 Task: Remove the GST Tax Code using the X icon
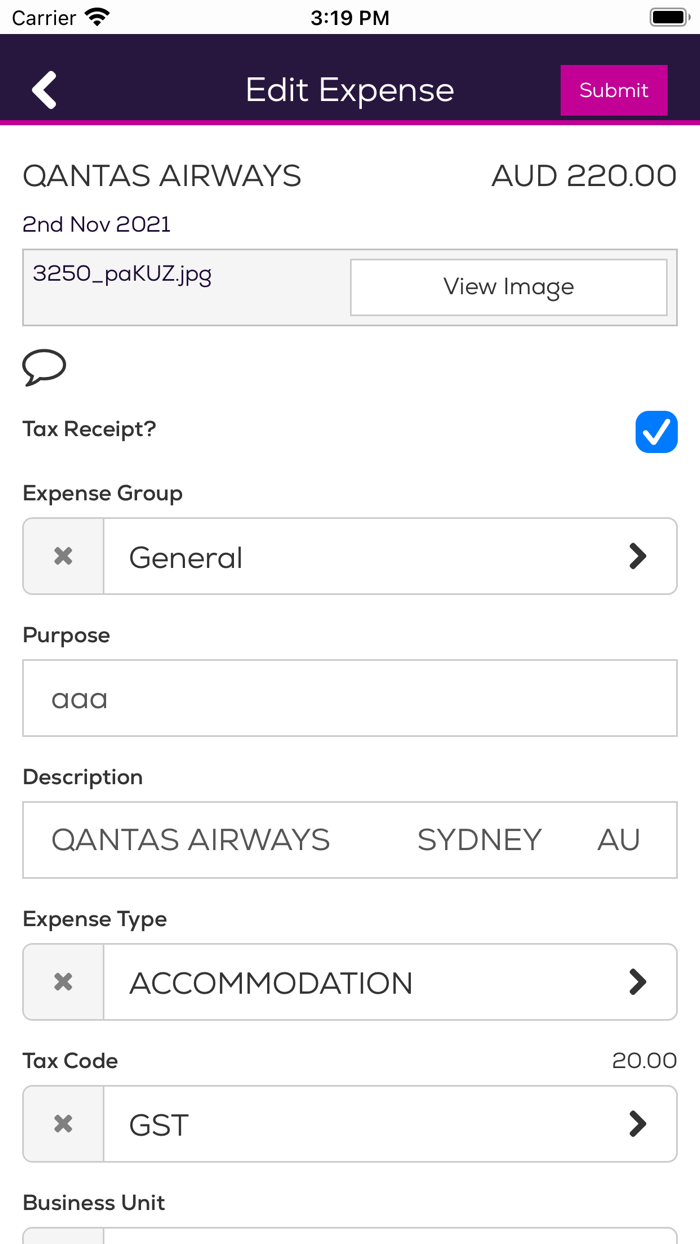[x=62, y=1124]
